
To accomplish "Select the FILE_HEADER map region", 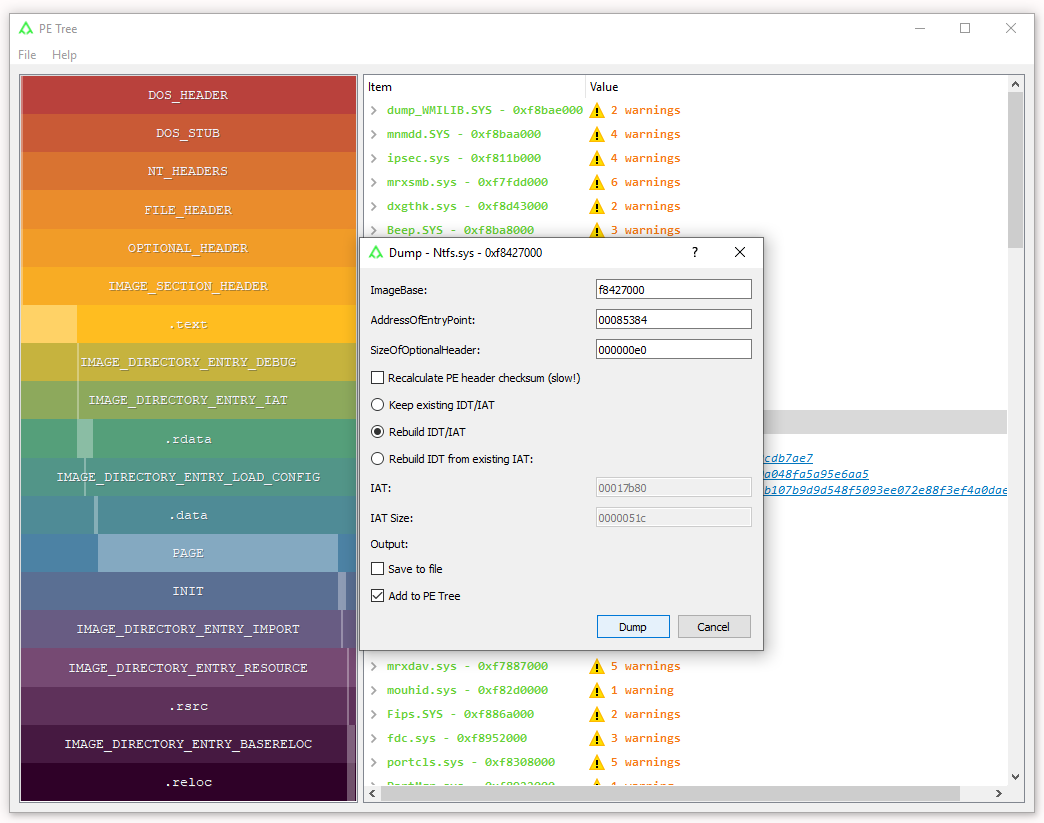I will point(188,210).
